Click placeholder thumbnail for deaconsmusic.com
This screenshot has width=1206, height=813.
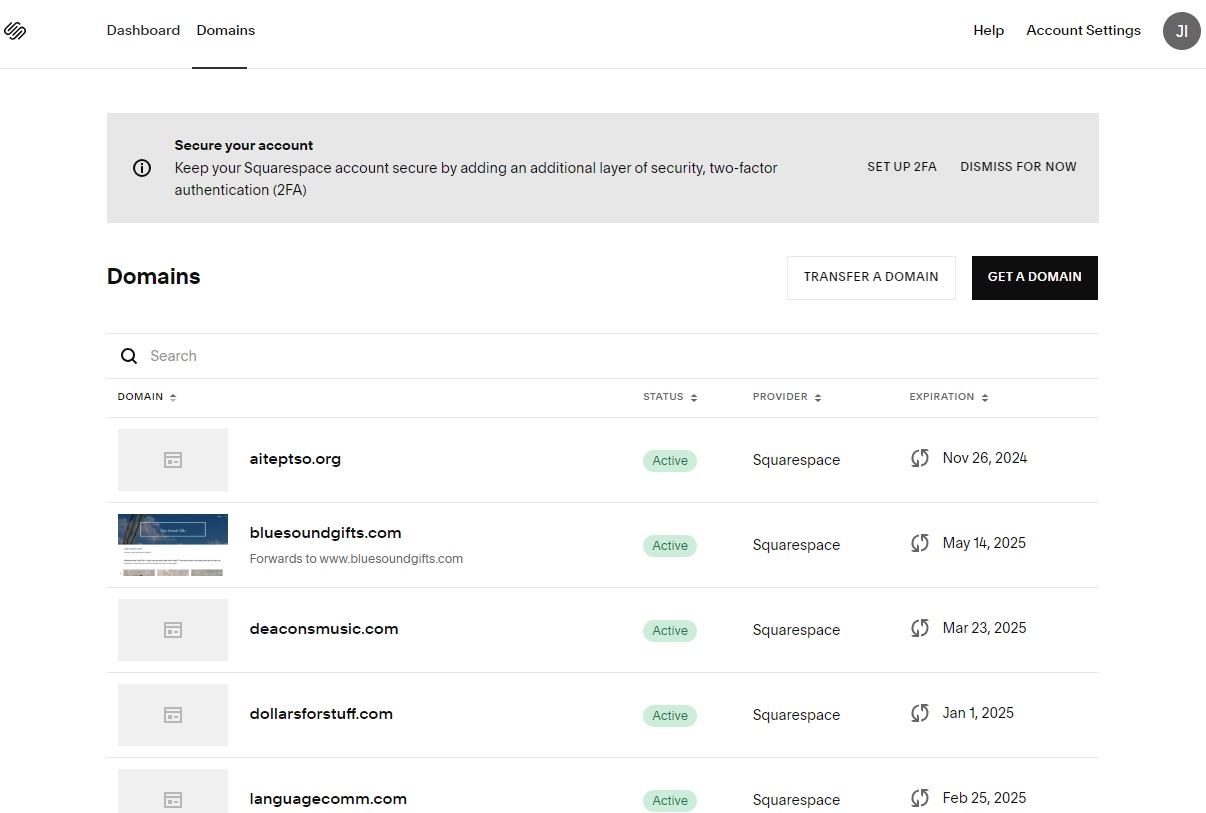tap(173, 630)
